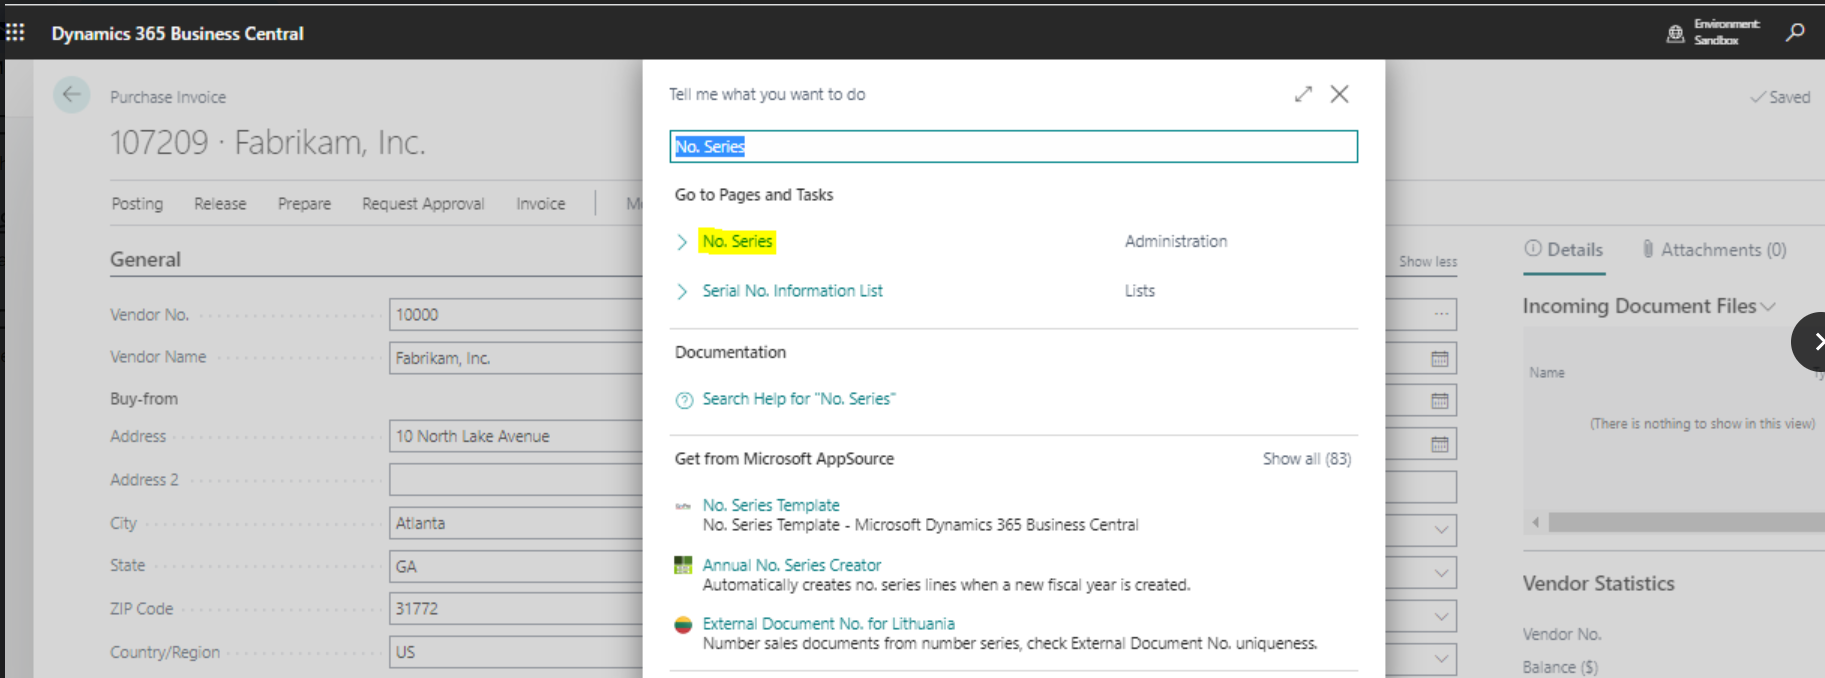Open the No. Series Template AppSource link
1825x678 pixels.
pos(771,505)
